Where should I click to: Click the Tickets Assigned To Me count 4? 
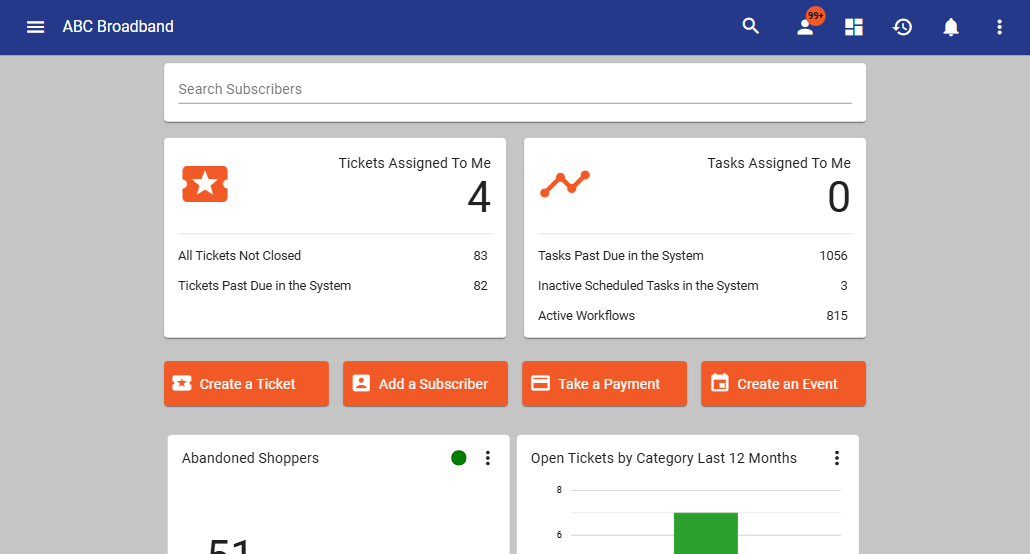pos(479,197)
